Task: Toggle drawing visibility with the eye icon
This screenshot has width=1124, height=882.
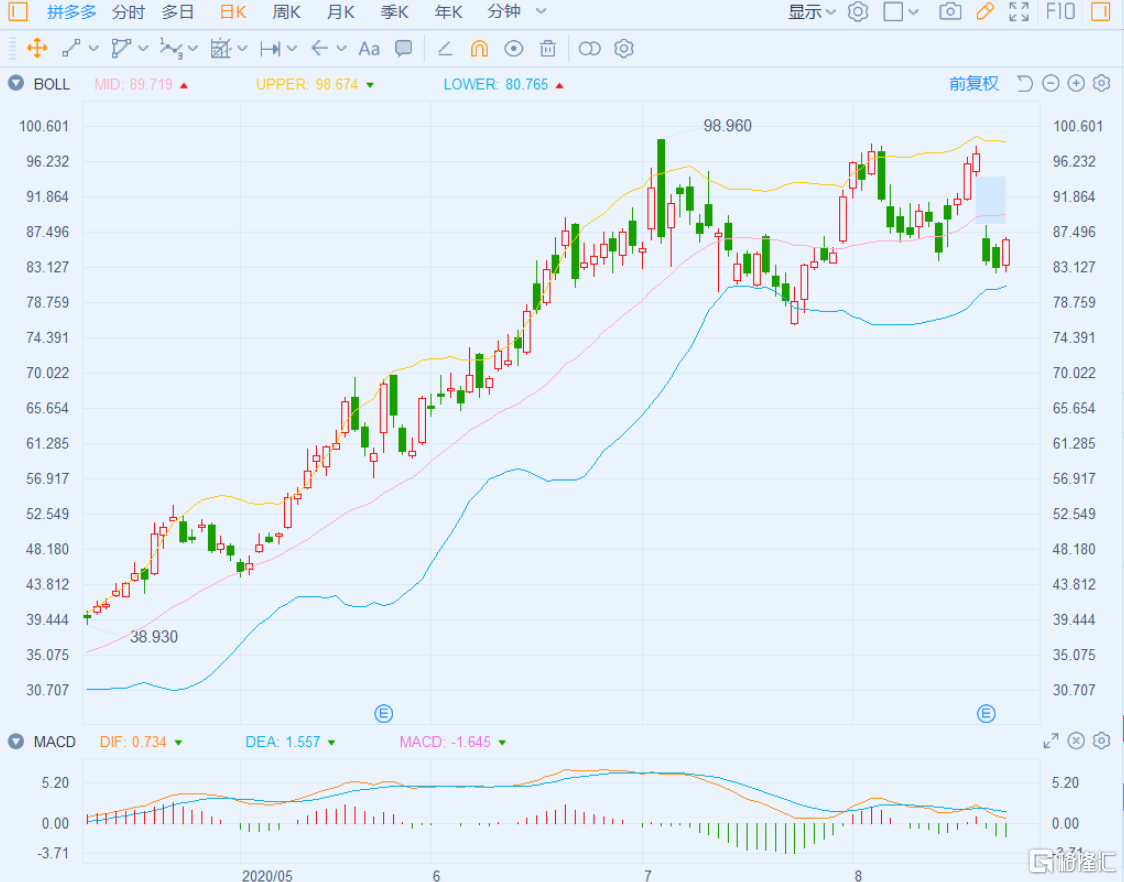Action: (x=514, y=48)
